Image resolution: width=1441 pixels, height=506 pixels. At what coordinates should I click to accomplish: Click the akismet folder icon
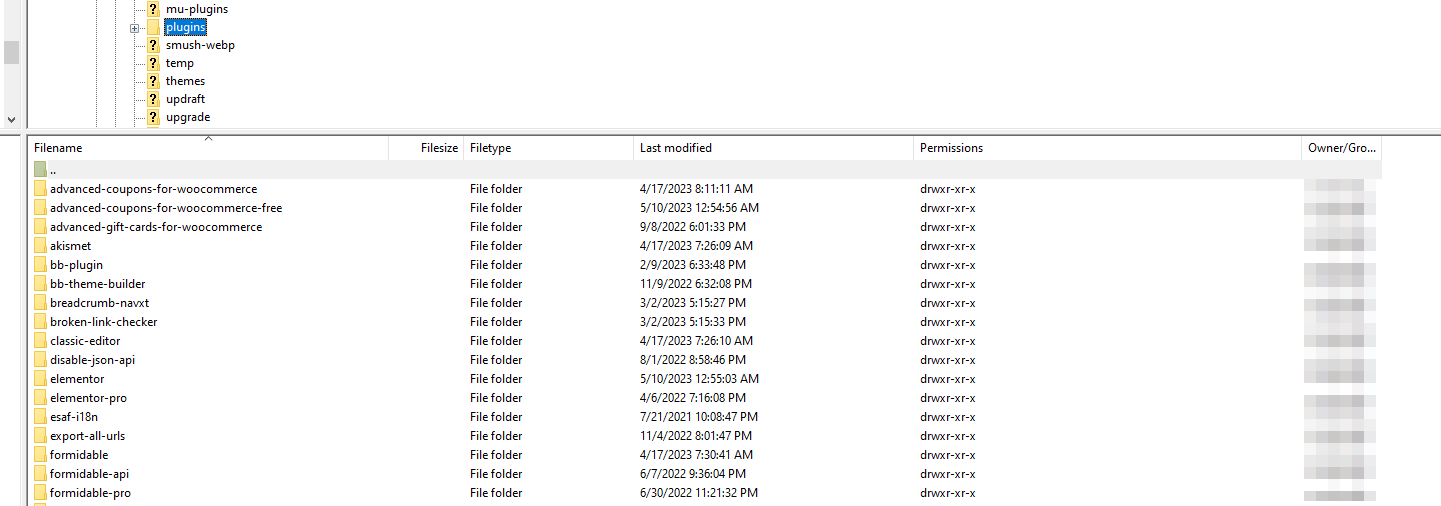click(x=40, y=246)
